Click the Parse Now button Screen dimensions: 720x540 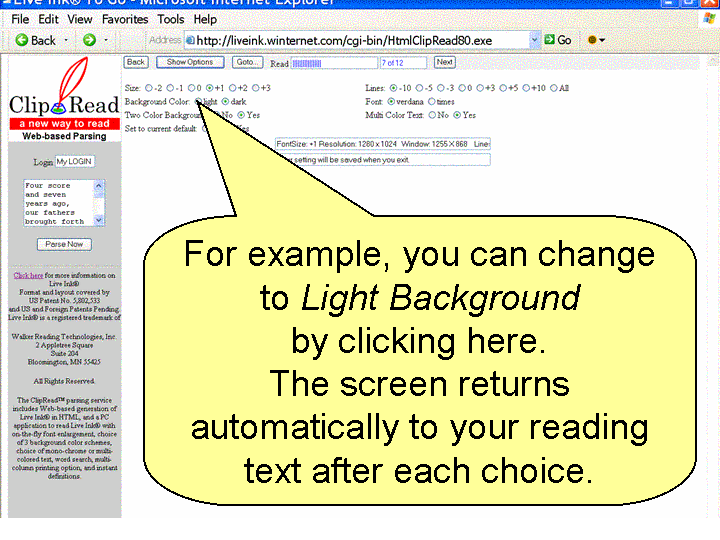[x=64, y=244]
